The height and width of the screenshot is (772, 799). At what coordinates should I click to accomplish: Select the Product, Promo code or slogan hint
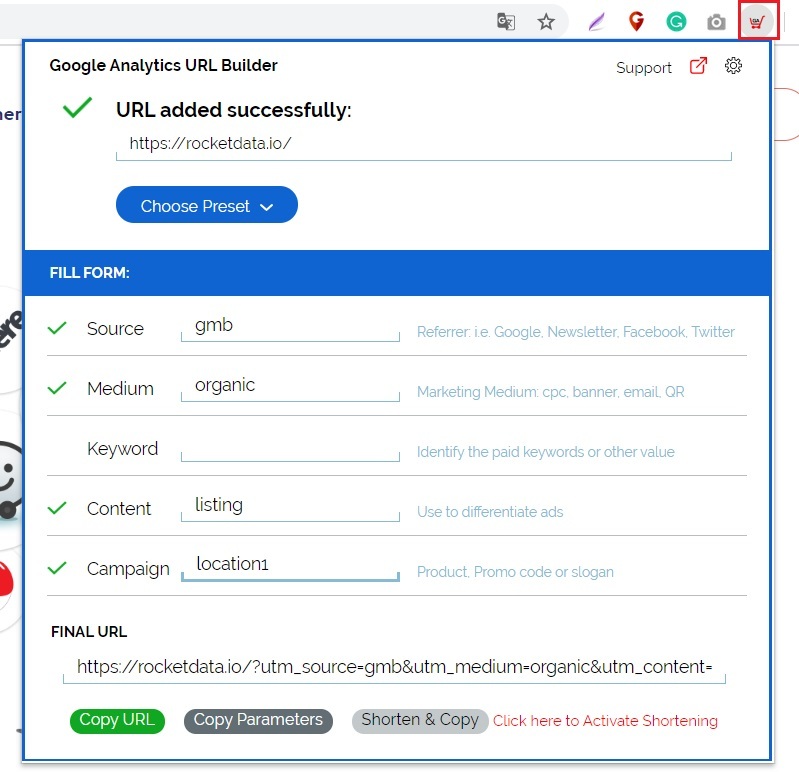point(515,572)
